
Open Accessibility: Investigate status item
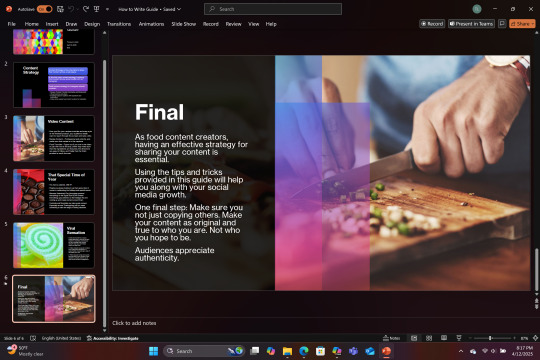click(x=112, y=338)
